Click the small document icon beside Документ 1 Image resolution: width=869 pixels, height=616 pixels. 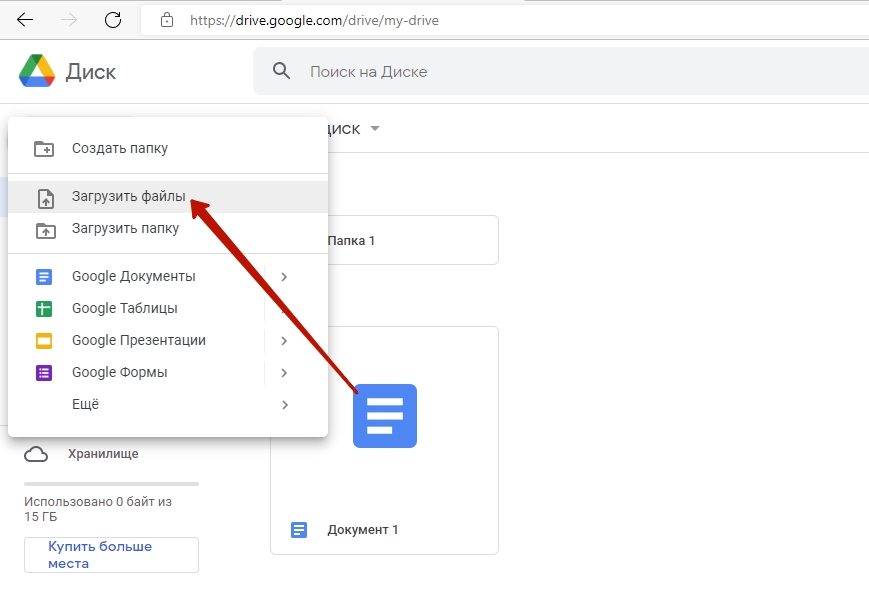[299, 530]
